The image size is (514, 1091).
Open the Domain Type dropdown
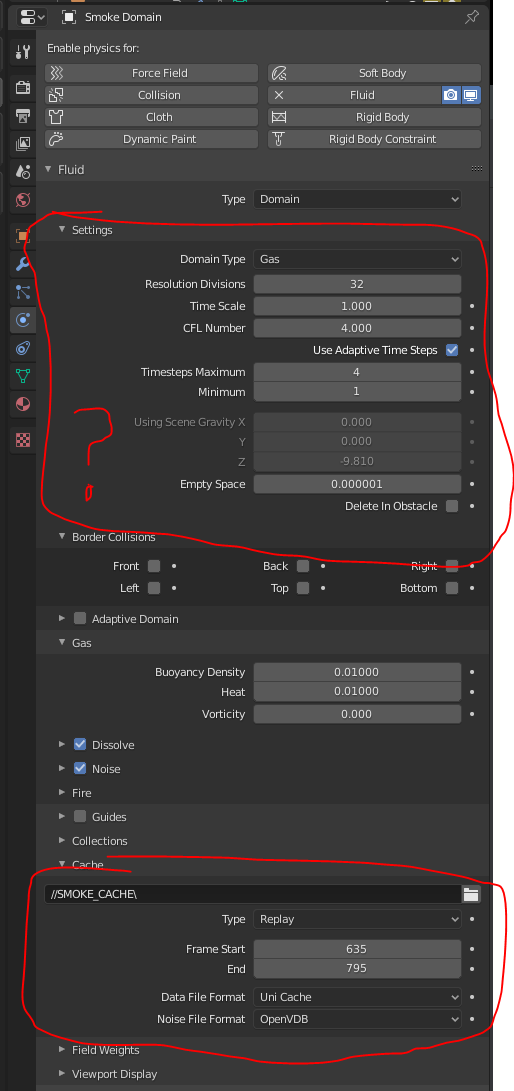[357, 259]
